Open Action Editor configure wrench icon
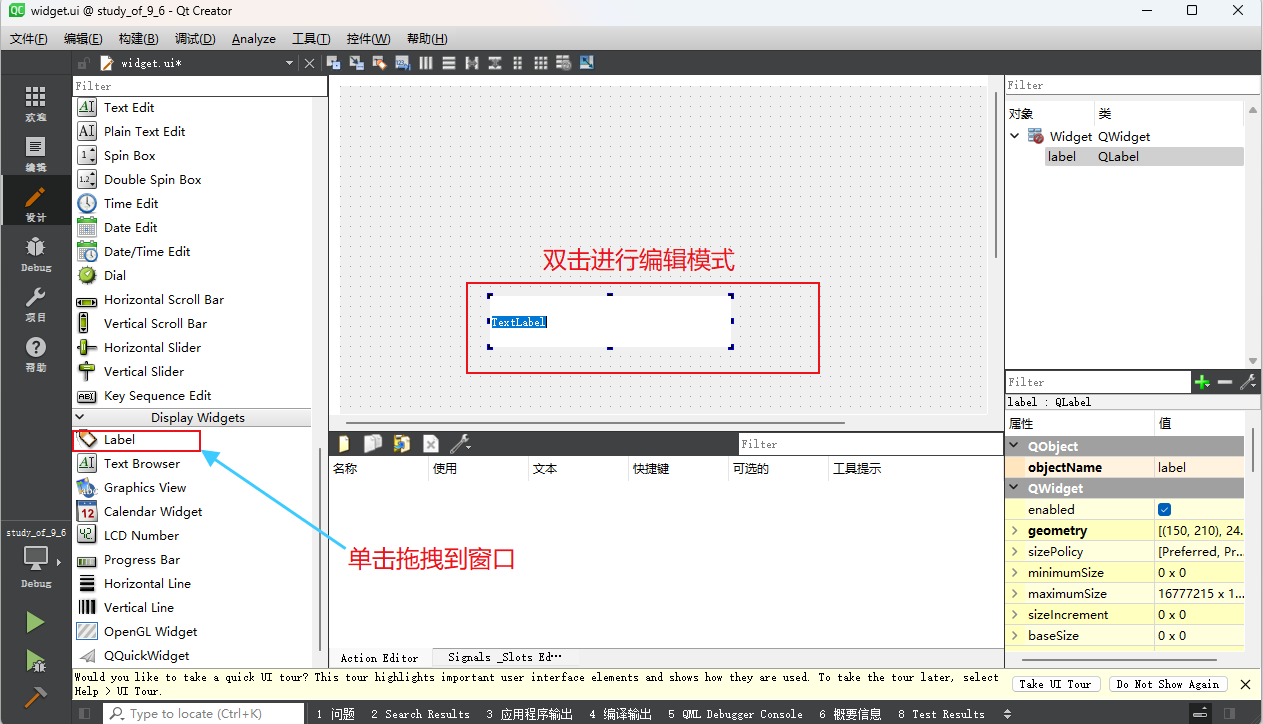Screen dimensions: 1263x724 (x=460, y=444)
